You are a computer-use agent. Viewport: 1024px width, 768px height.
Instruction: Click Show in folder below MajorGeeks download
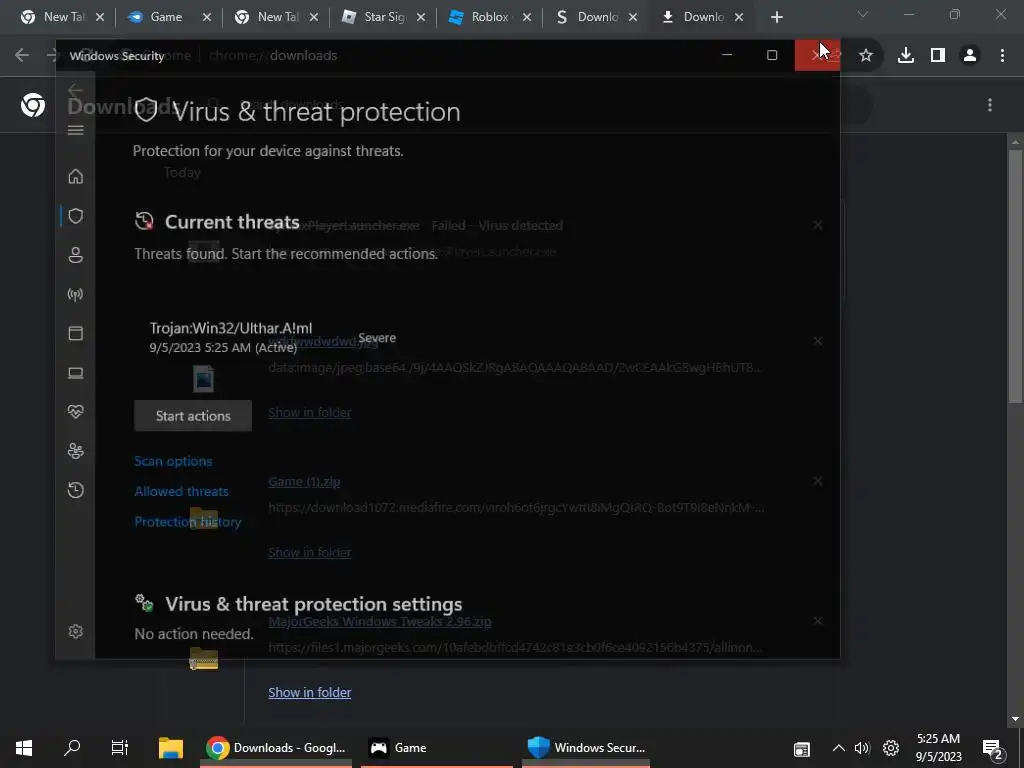click(x=310, y=692)
